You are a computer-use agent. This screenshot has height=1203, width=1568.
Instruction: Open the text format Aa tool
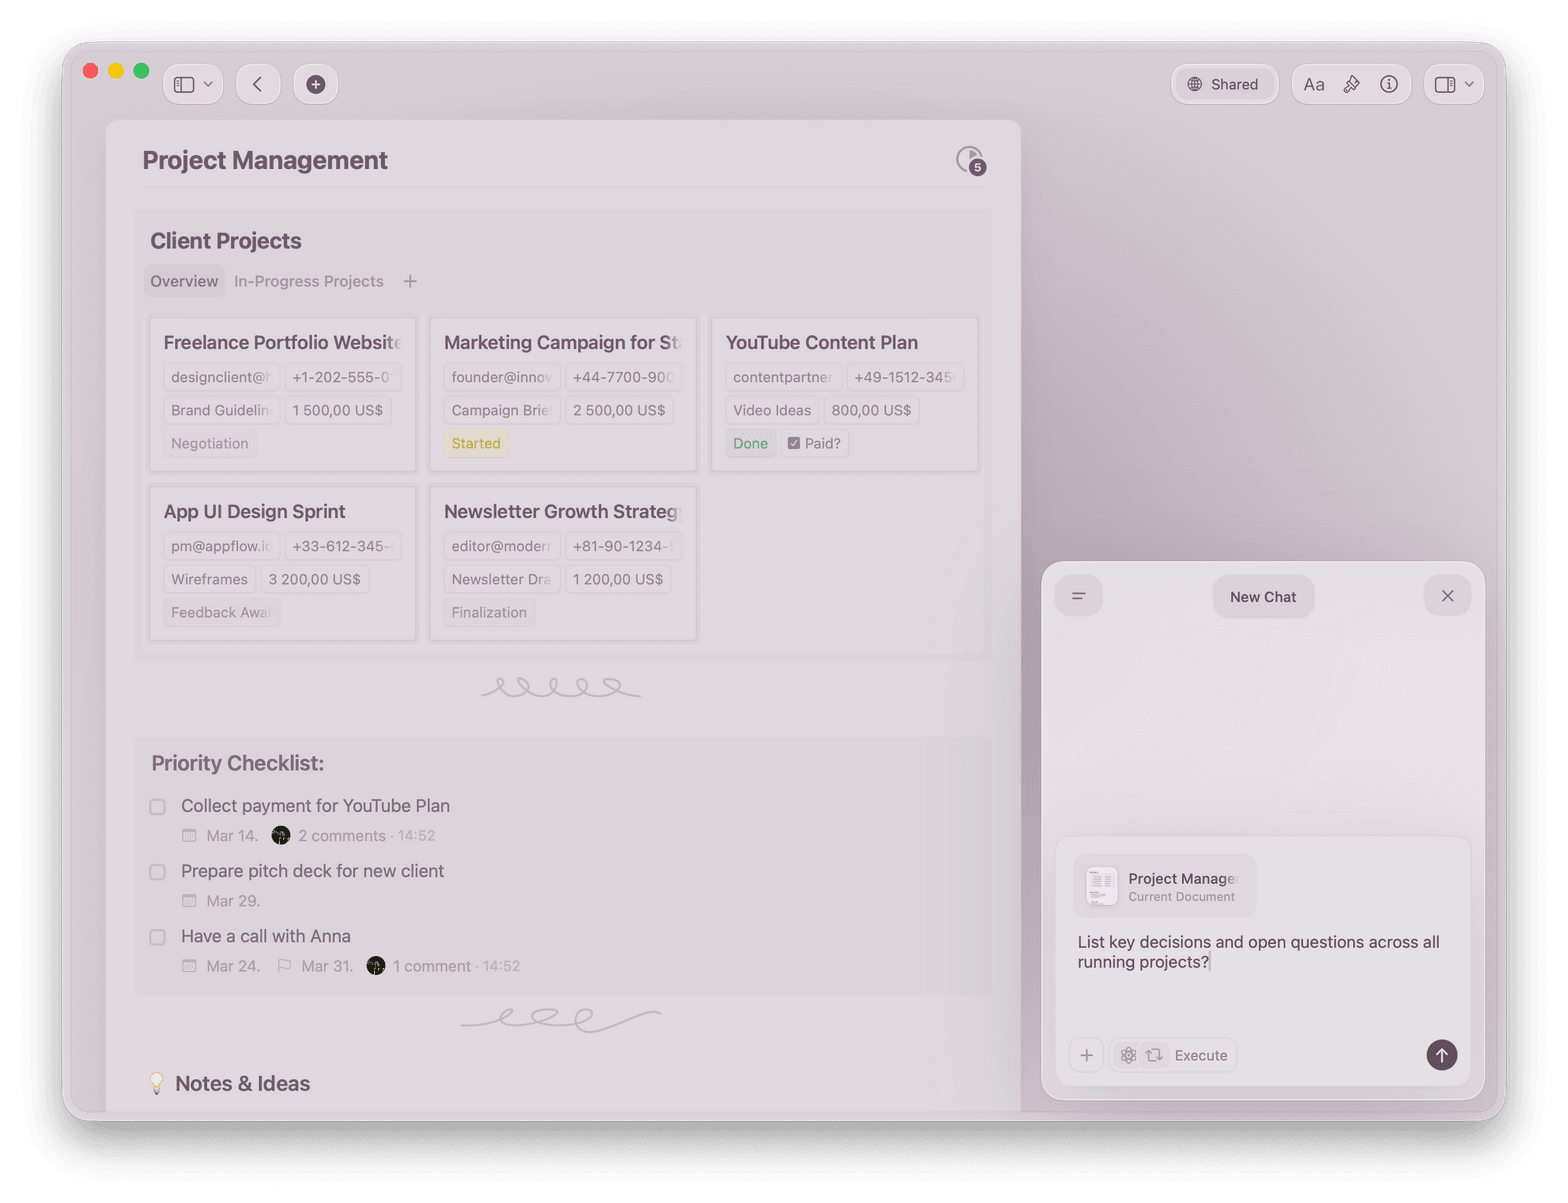1314,84
